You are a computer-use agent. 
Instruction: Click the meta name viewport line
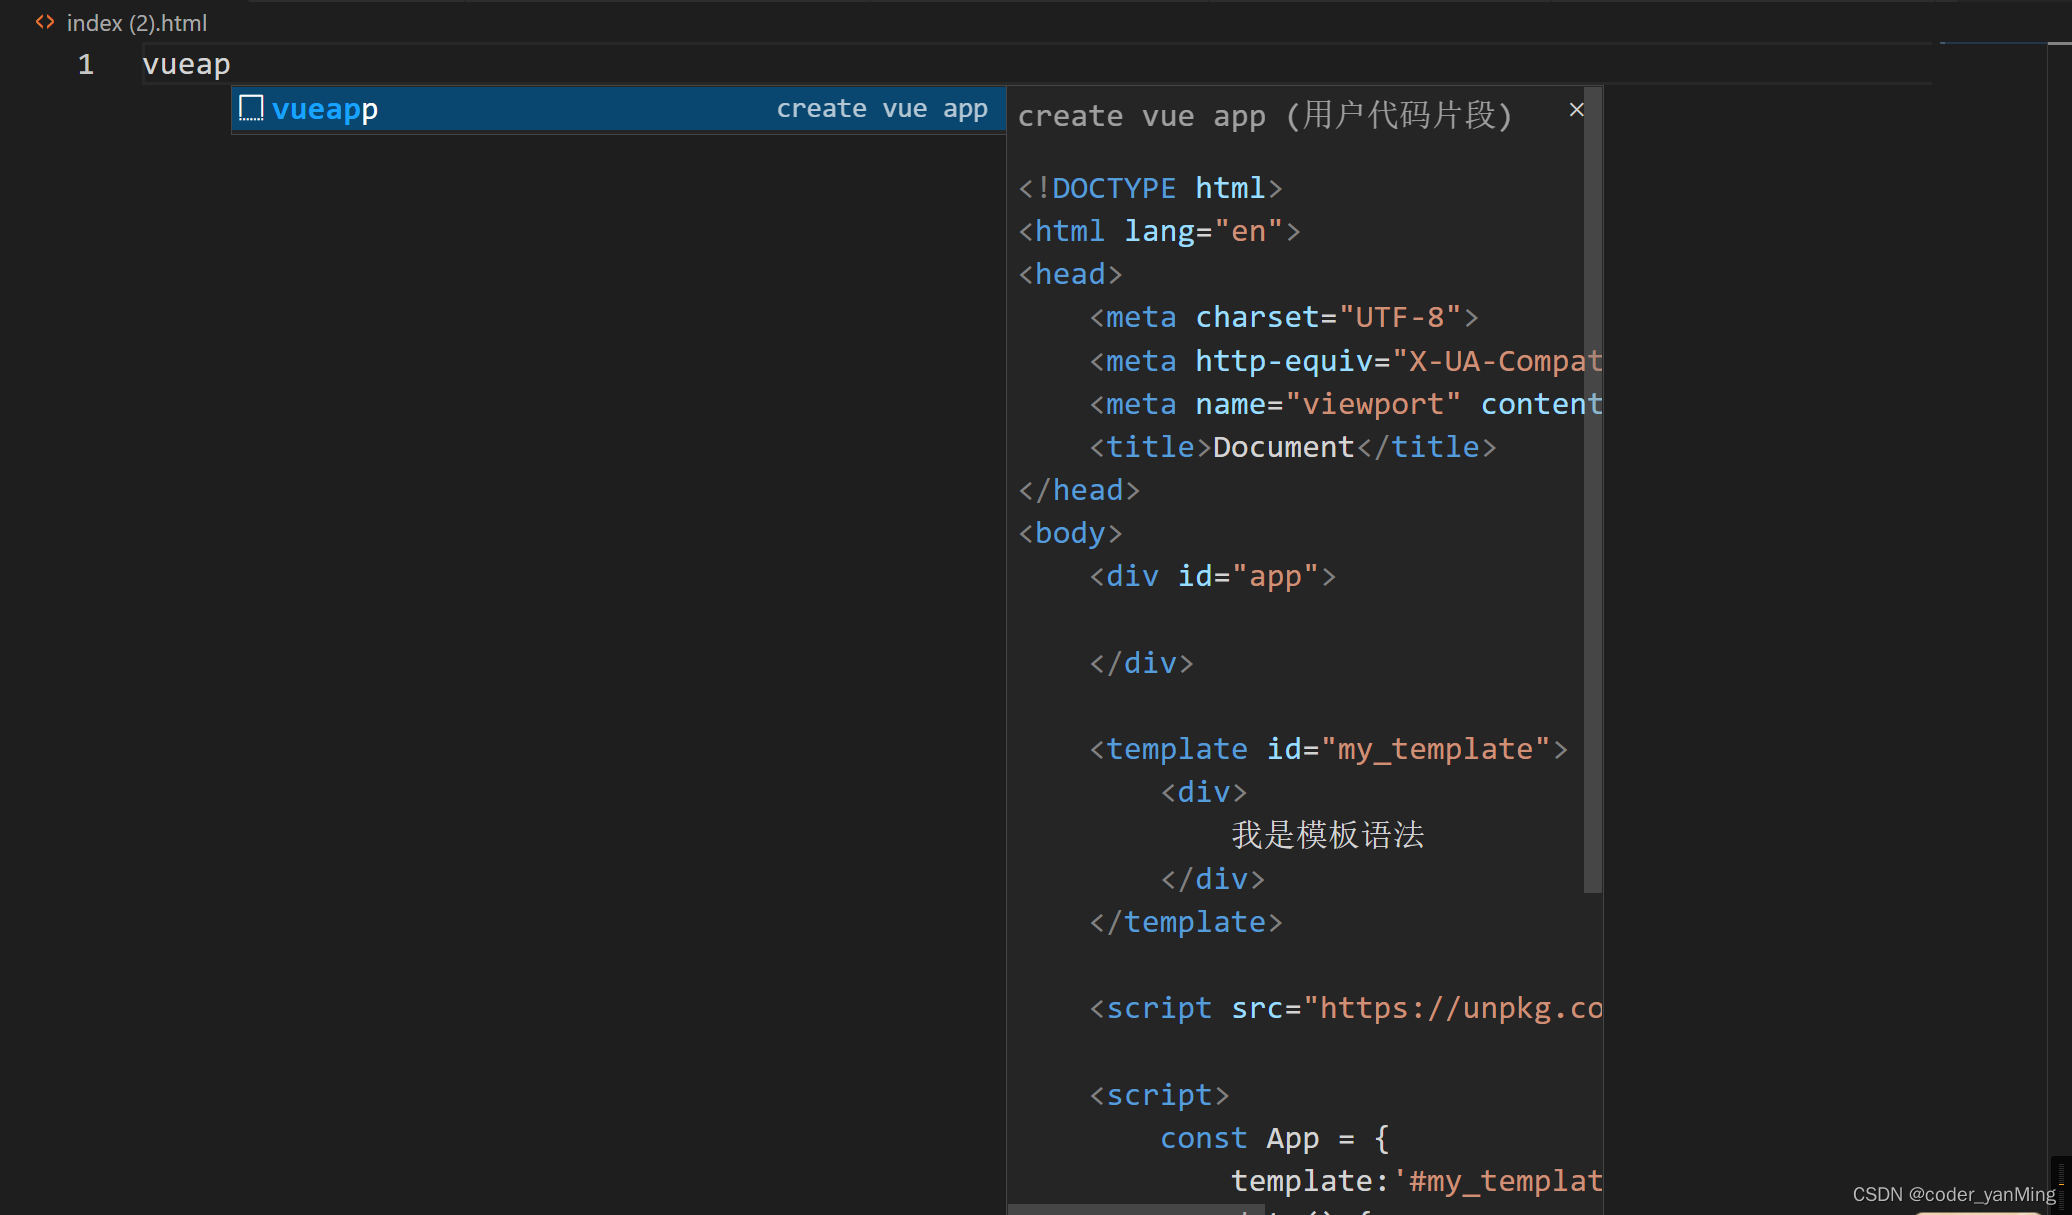(1346, 404)
